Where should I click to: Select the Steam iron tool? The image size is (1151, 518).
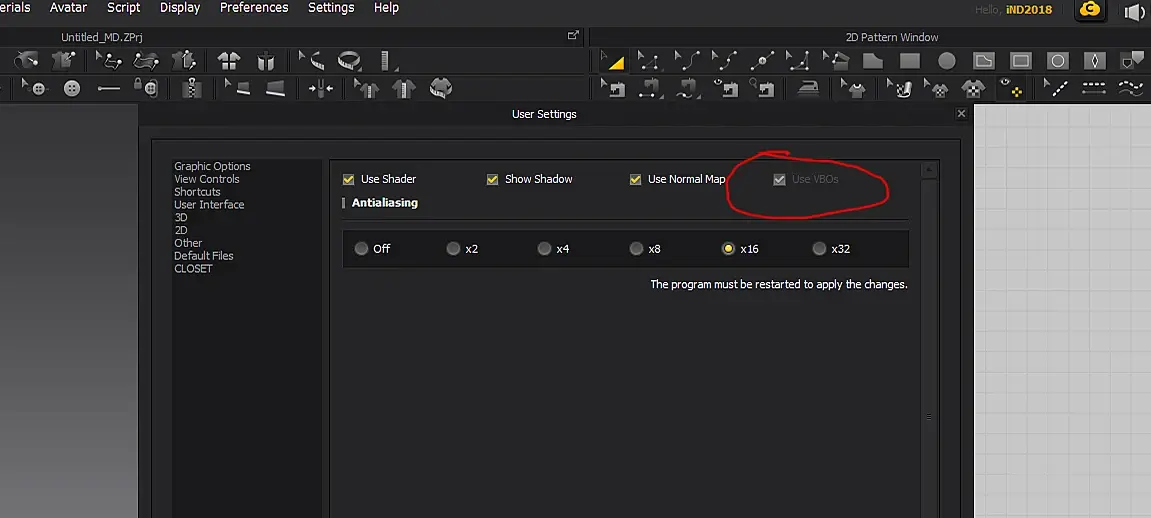(x=808, y=89)
